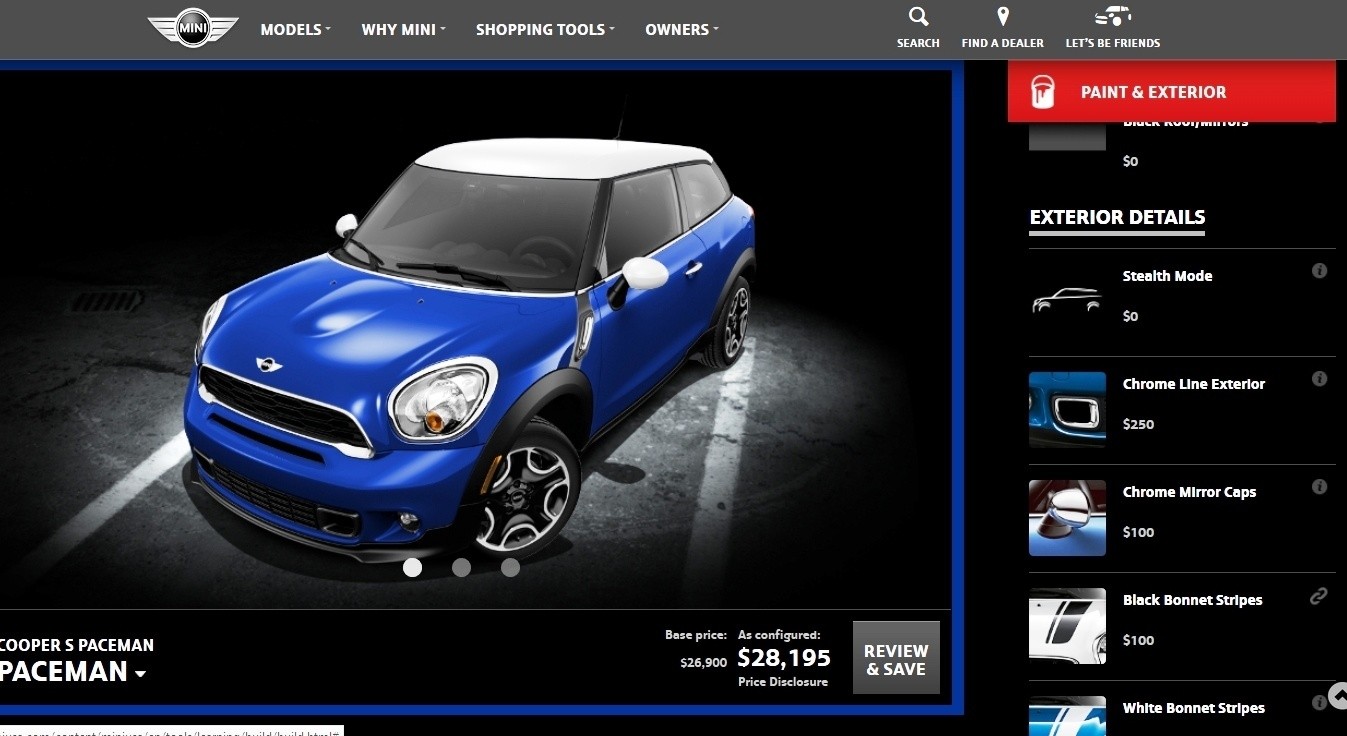Show info for White Bonnet Stripes
Image resolution: width=1347 pixels, height=736 pixels.
[1319, 703]
